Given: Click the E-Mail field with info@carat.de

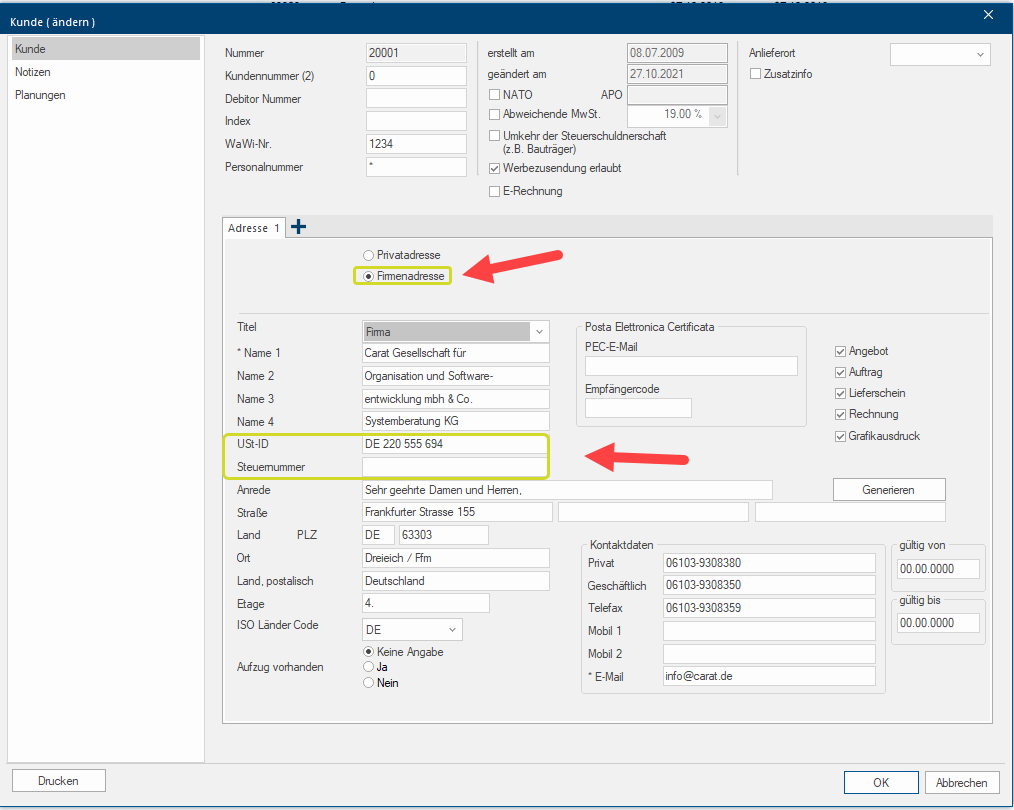Looking at the screenshot, I should click(x=770, y=676).
